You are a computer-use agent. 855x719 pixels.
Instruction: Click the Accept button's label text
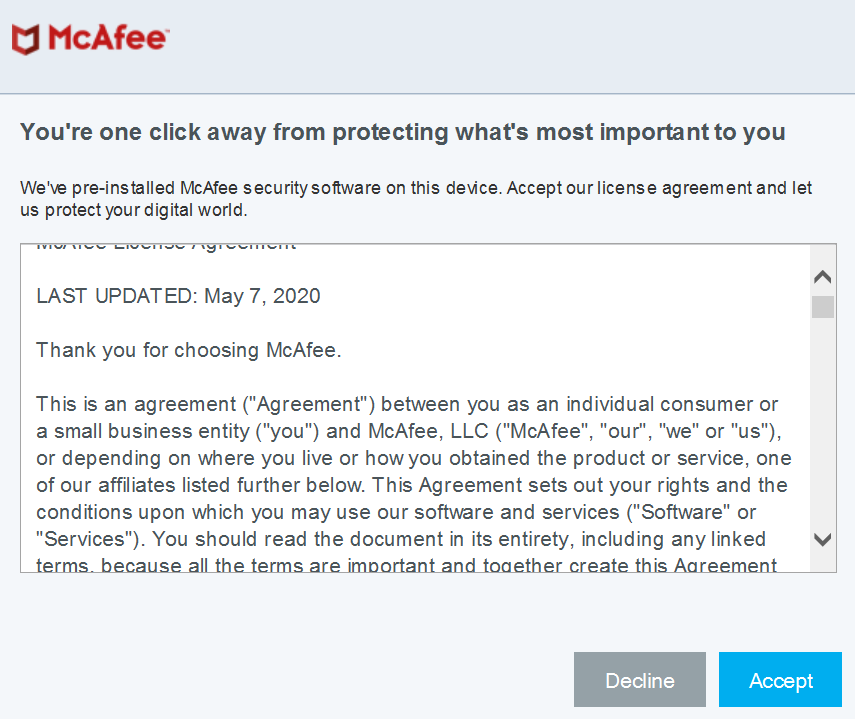click(x=780, y=679)
